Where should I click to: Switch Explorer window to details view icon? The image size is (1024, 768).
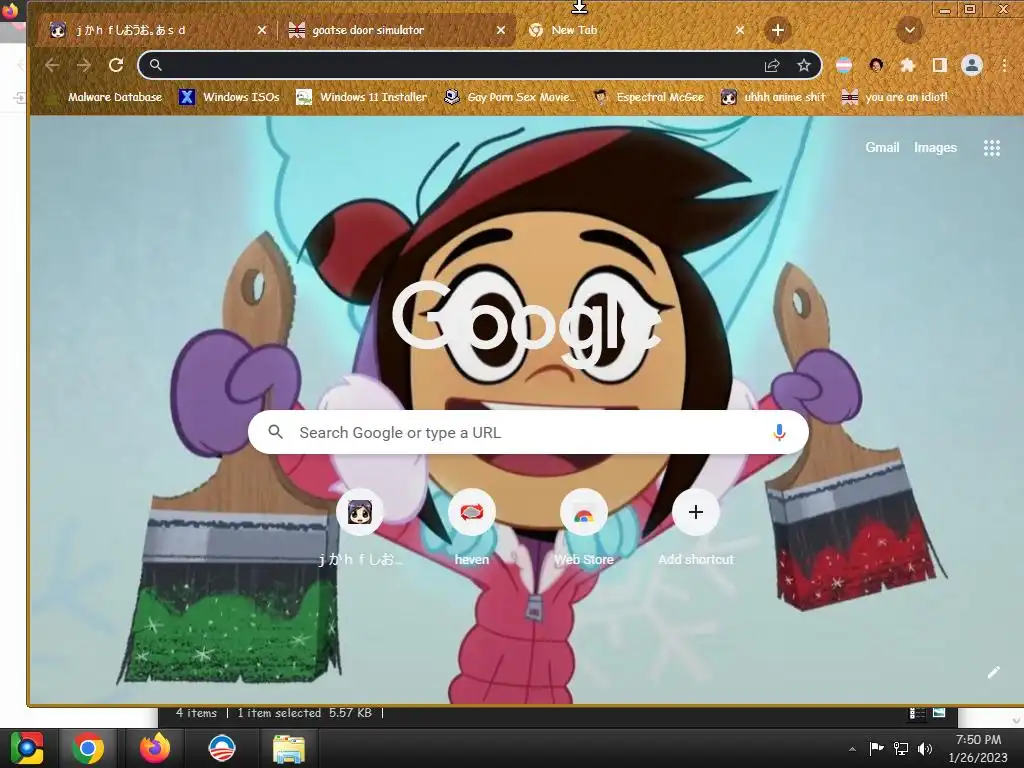pyautogui.click(x=917, y=714)
